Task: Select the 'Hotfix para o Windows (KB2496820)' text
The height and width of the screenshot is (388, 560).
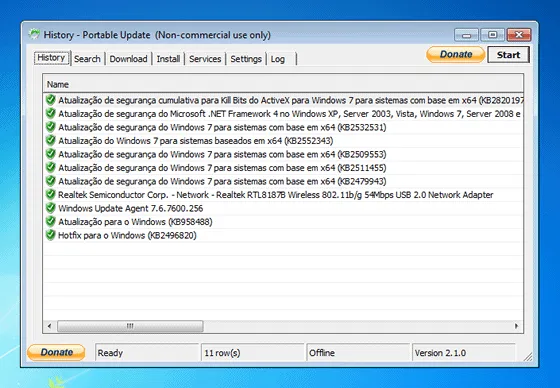Action: click(x=128, y=235)
